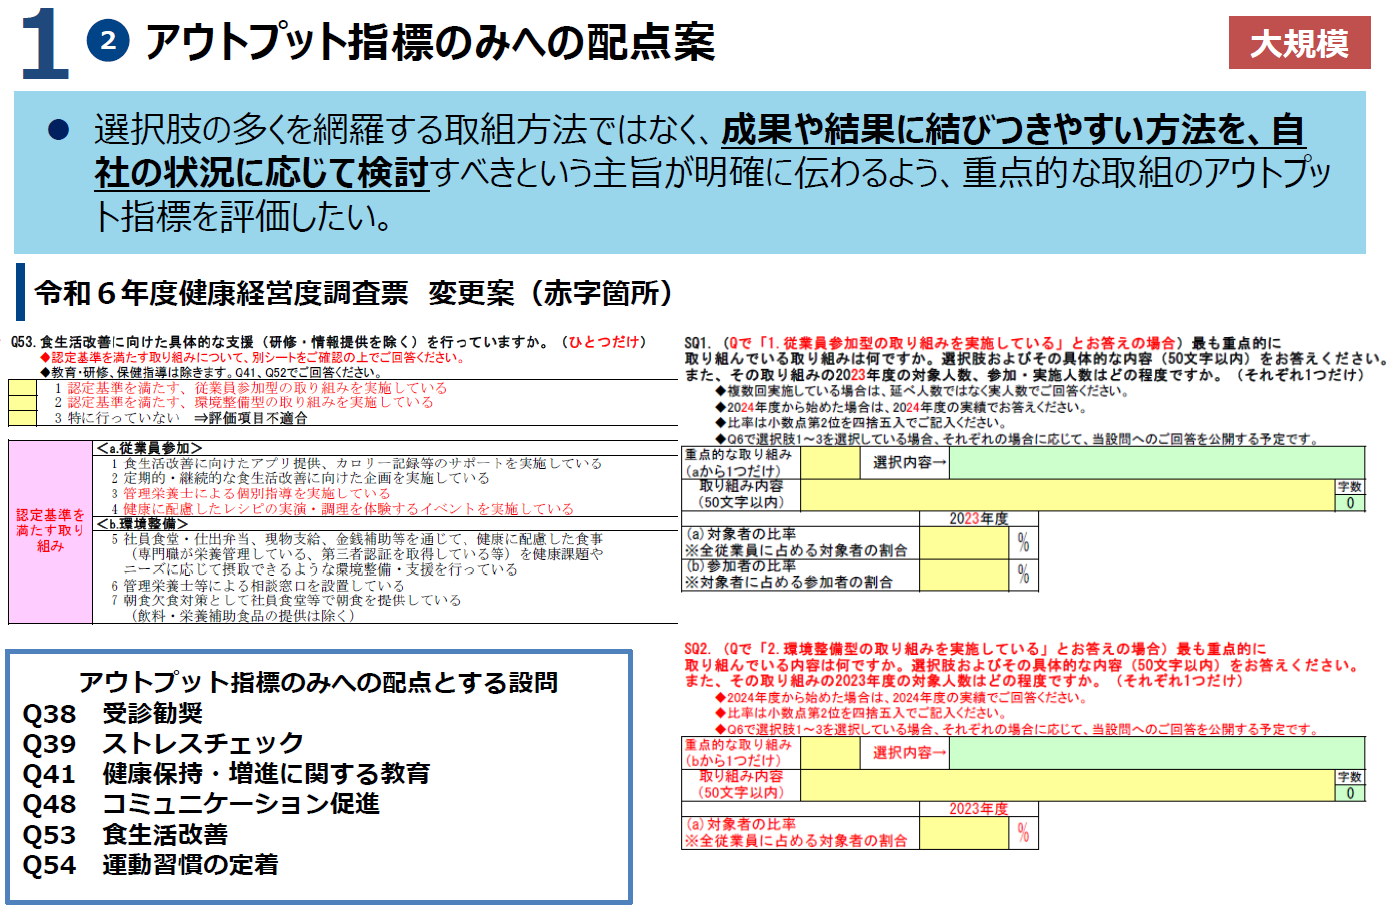Select the slide title アウトプット指標のみへの配点案

pyautogui.click(x=430, y=42)
